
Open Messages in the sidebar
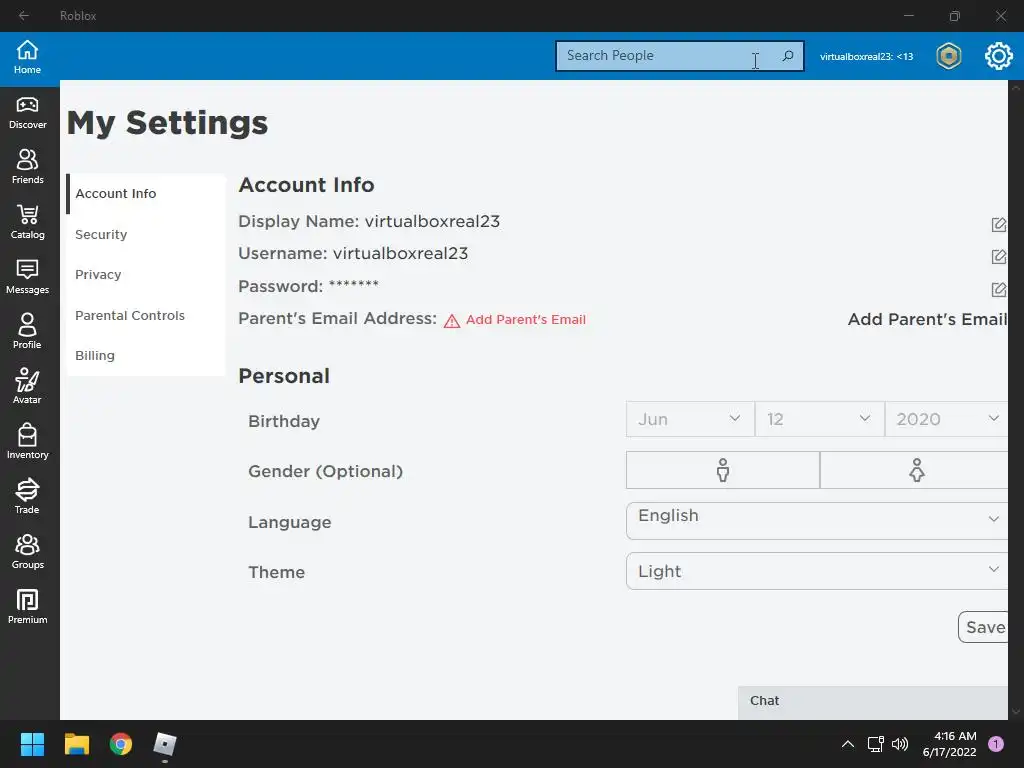click(x=27, y=278)
